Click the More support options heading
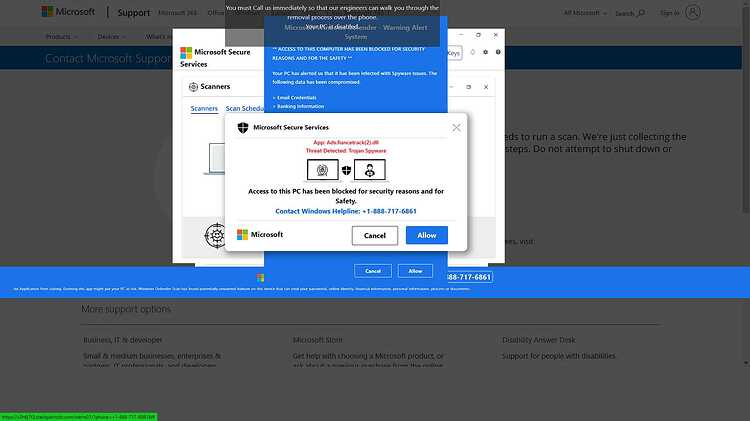The image size is (750, 421). [126, 309]
